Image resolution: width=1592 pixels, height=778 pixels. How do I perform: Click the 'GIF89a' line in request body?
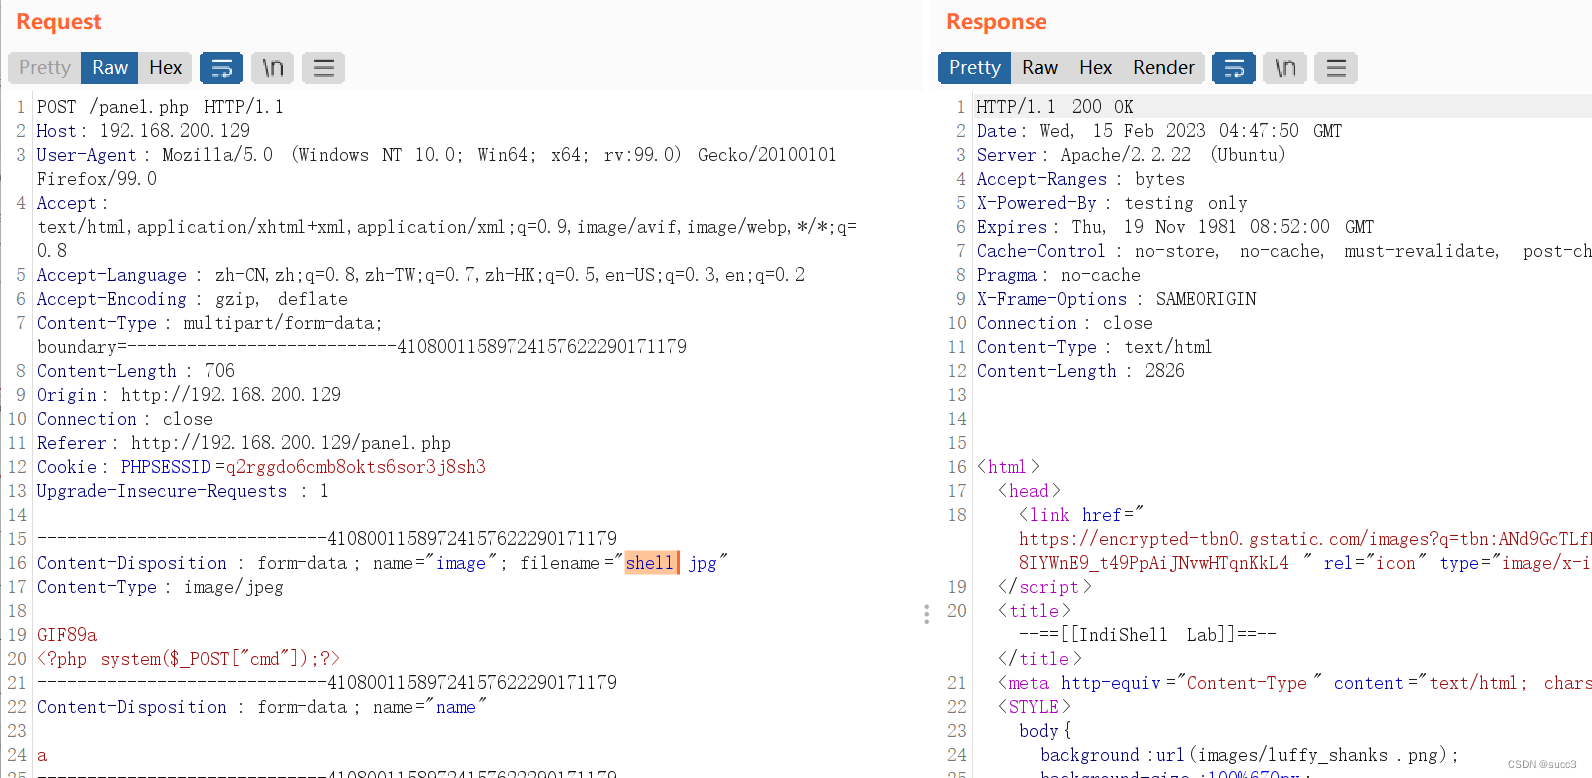tap(67, 635)
